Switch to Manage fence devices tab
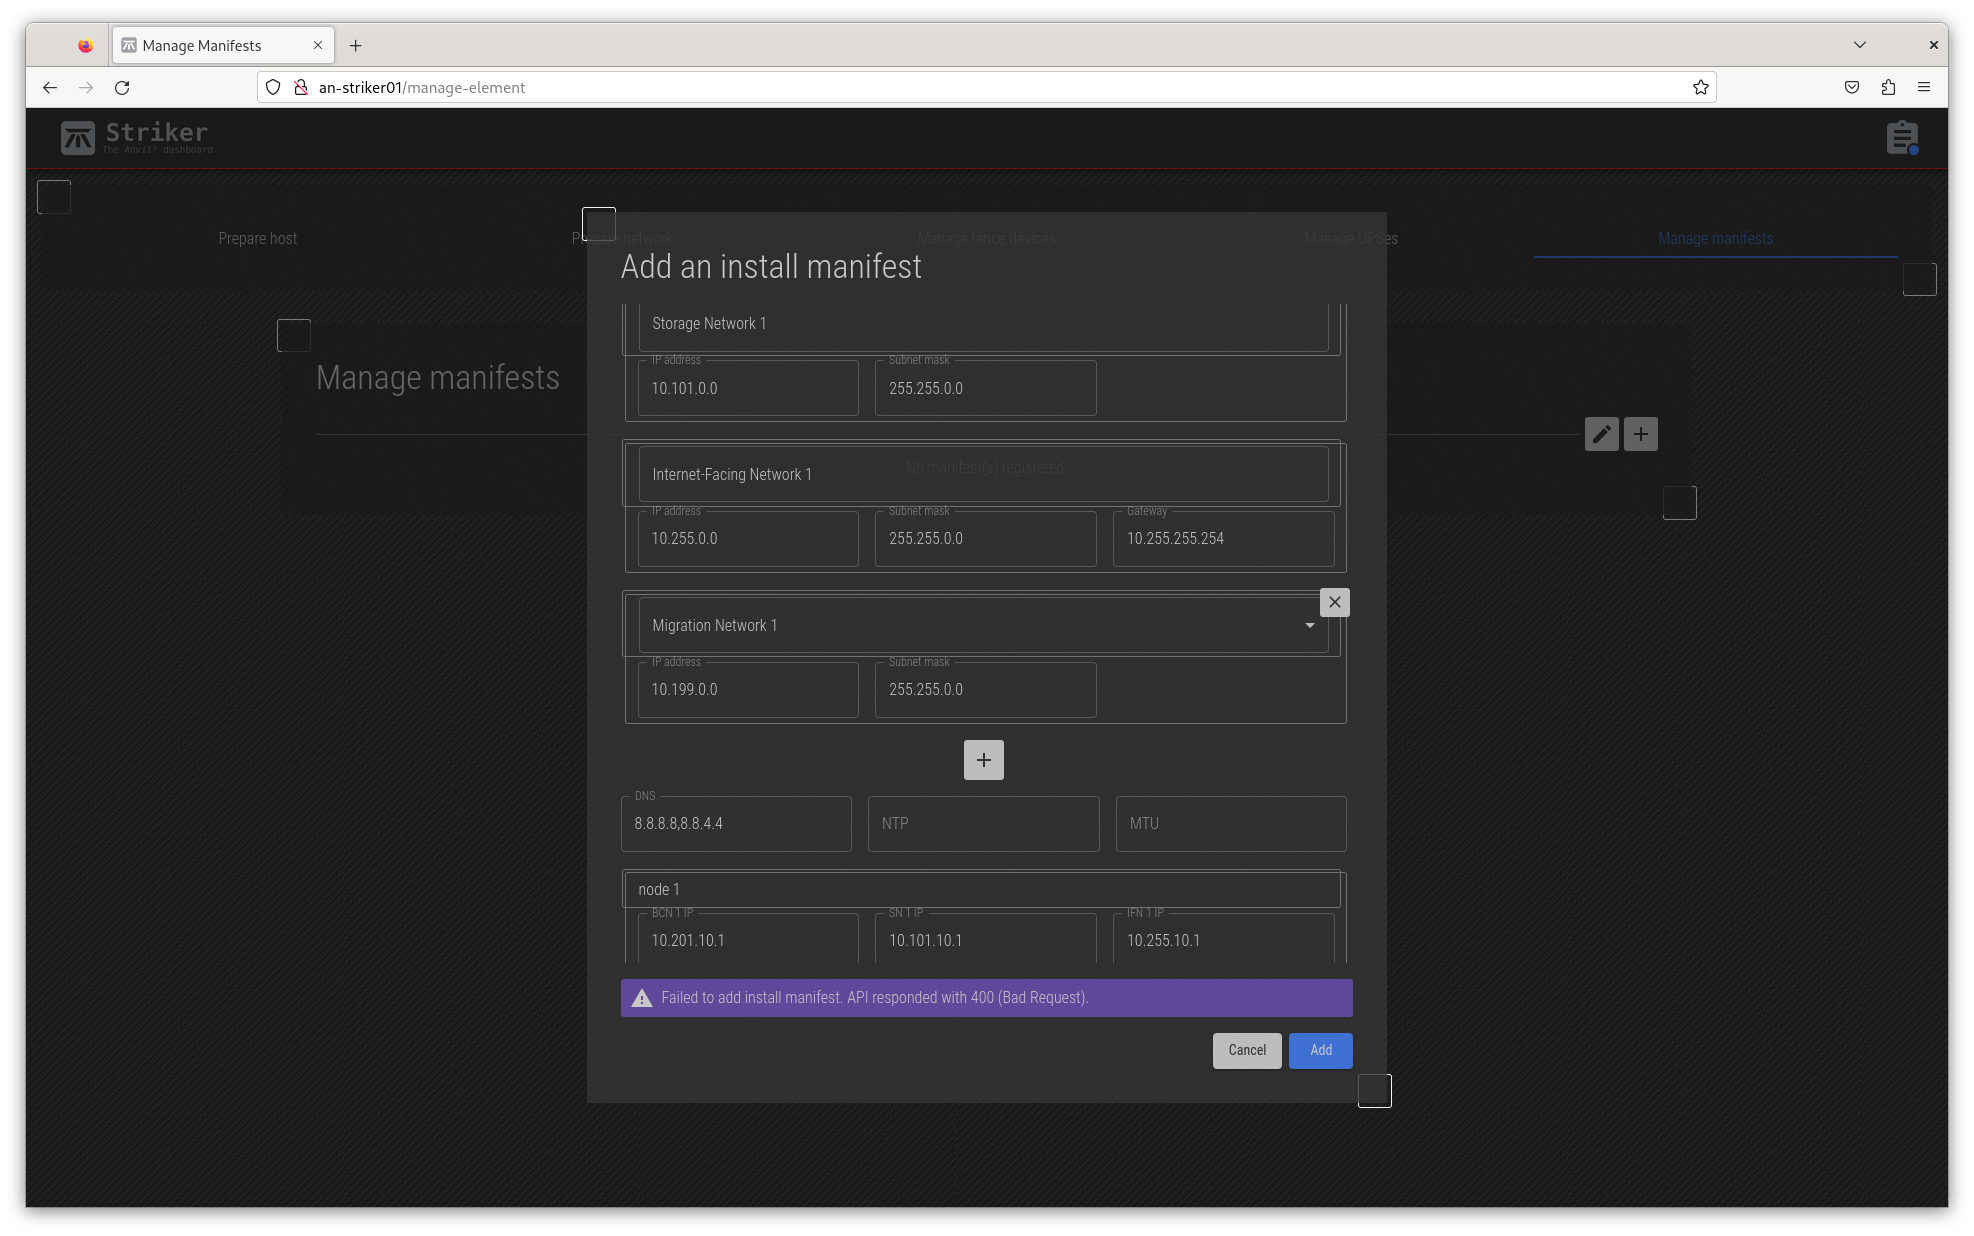Image resolution: width=1974 pixels, height=1236 pixels. 986,239
